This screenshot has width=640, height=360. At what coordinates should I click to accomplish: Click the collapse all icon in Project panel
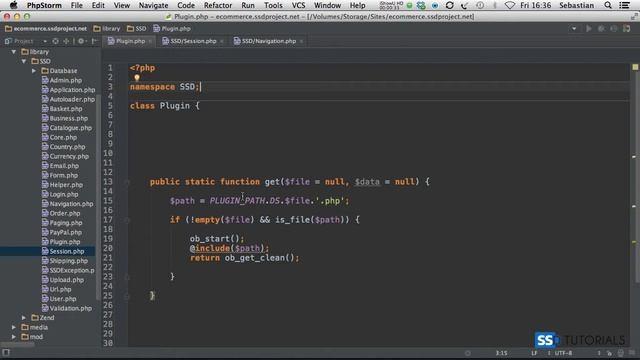66,41
